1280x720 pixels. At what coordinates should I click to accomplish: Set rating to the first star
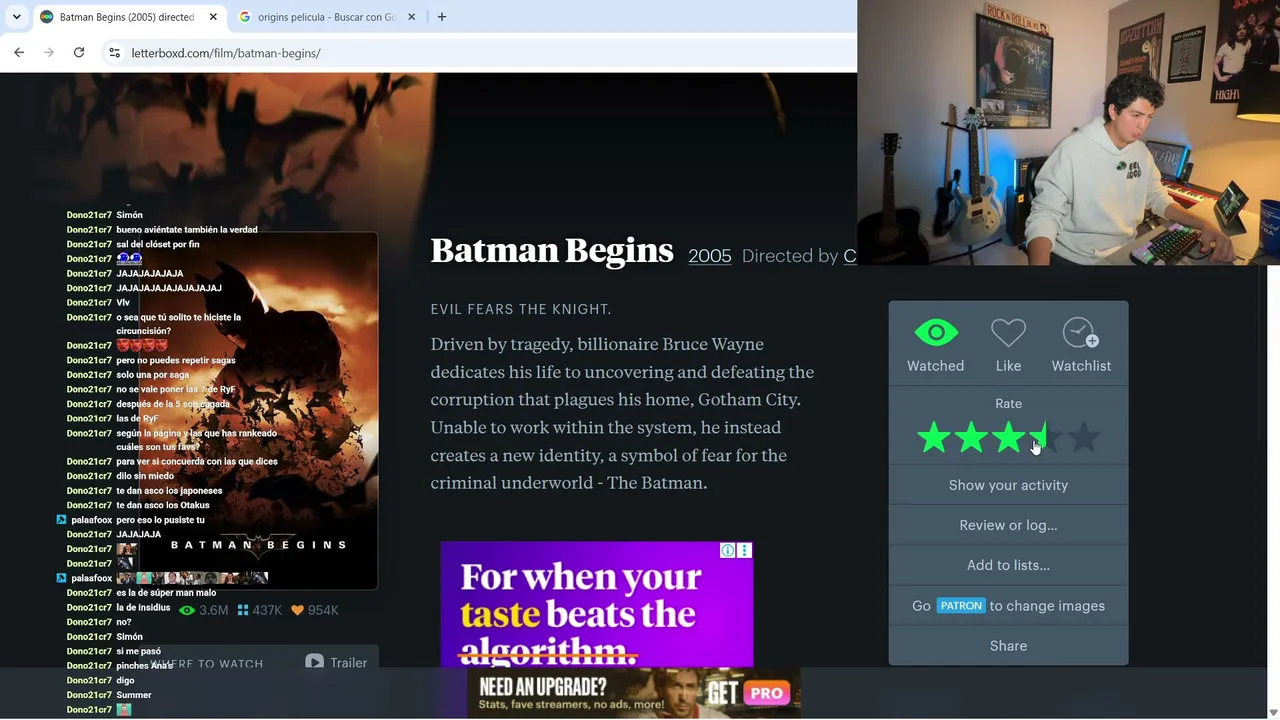934,438
